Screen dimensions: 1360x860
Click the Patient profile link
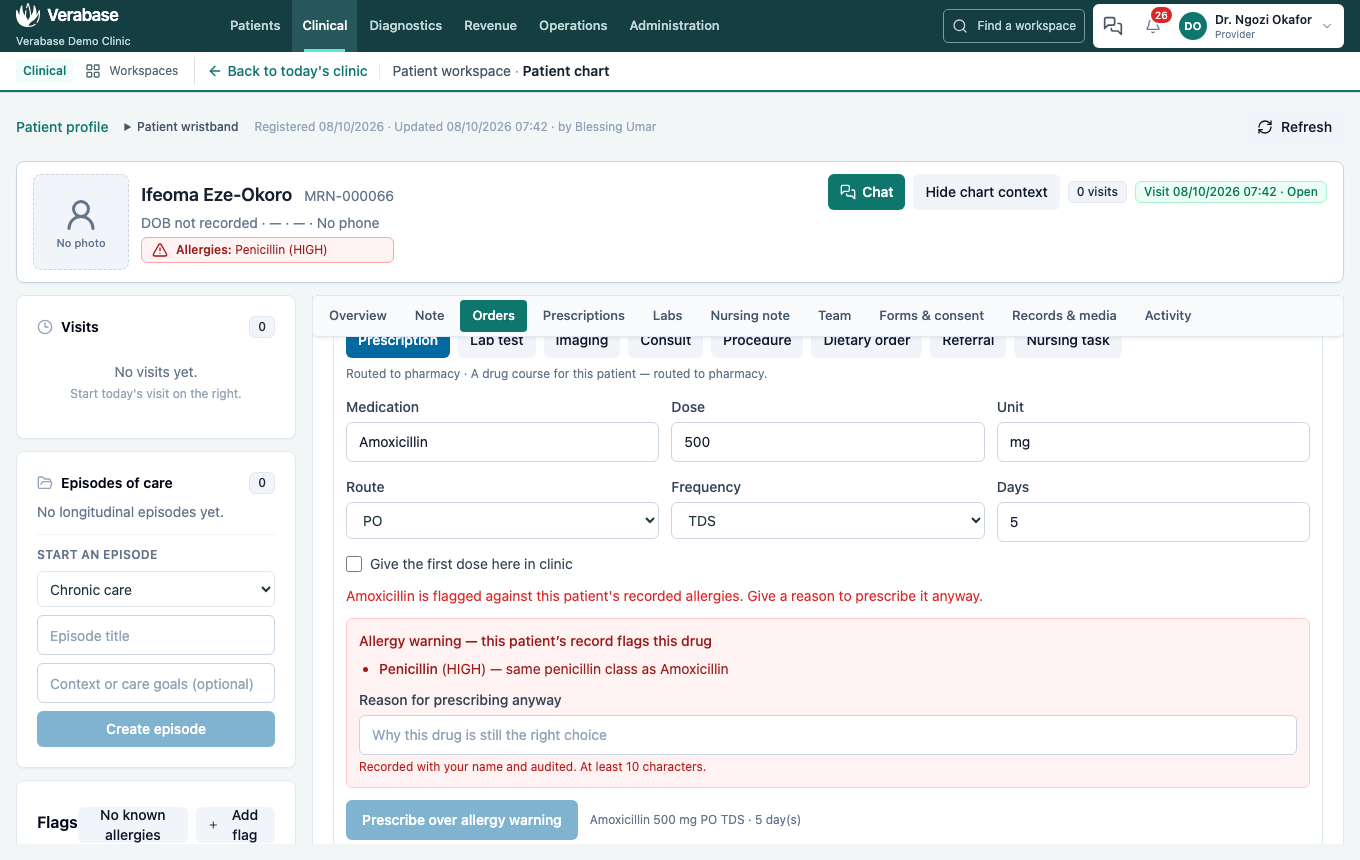tap(62, 127)
